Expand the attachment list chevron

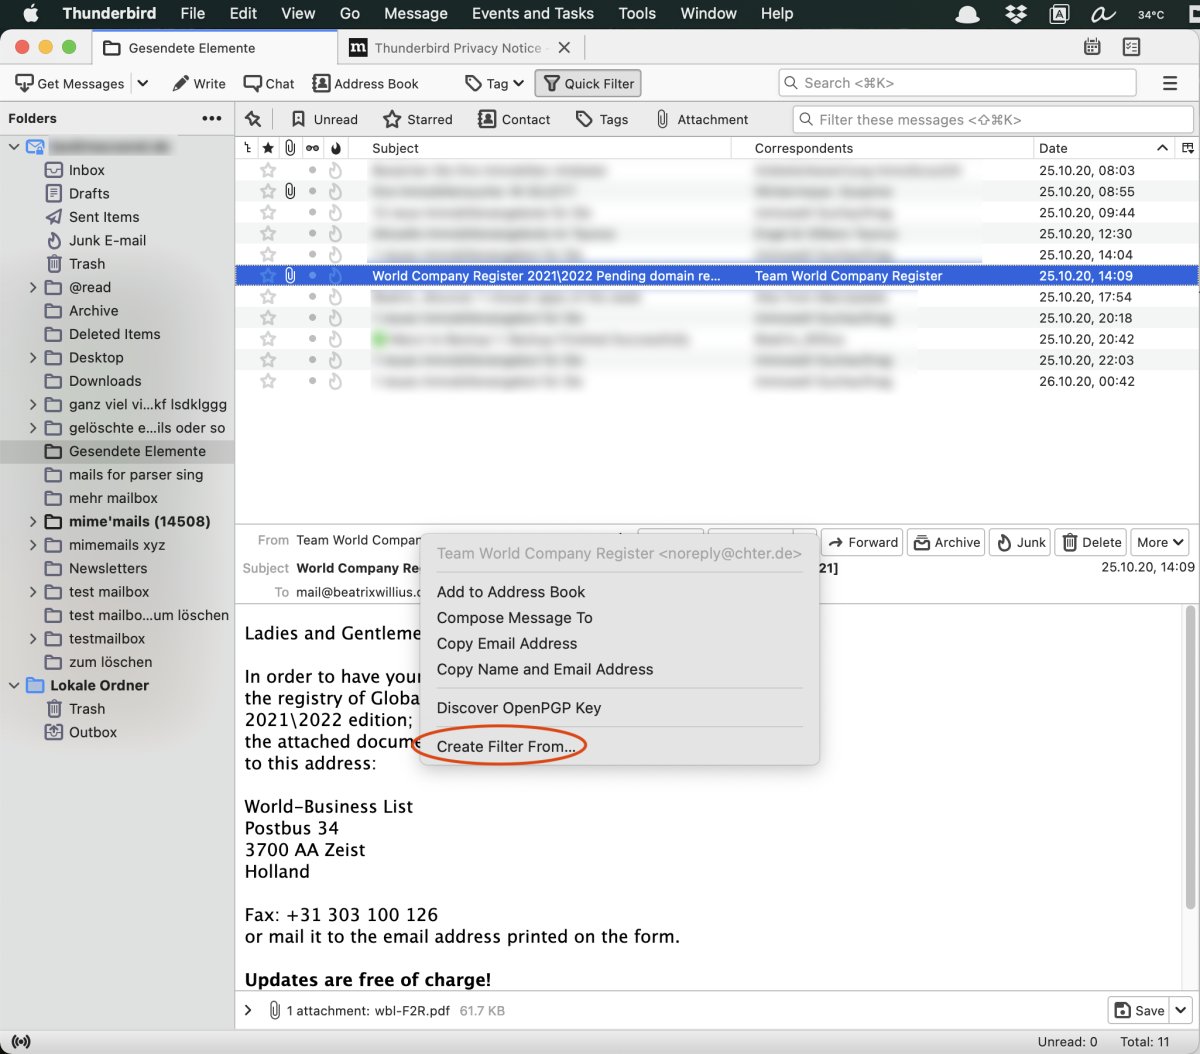click(248, 1010)
